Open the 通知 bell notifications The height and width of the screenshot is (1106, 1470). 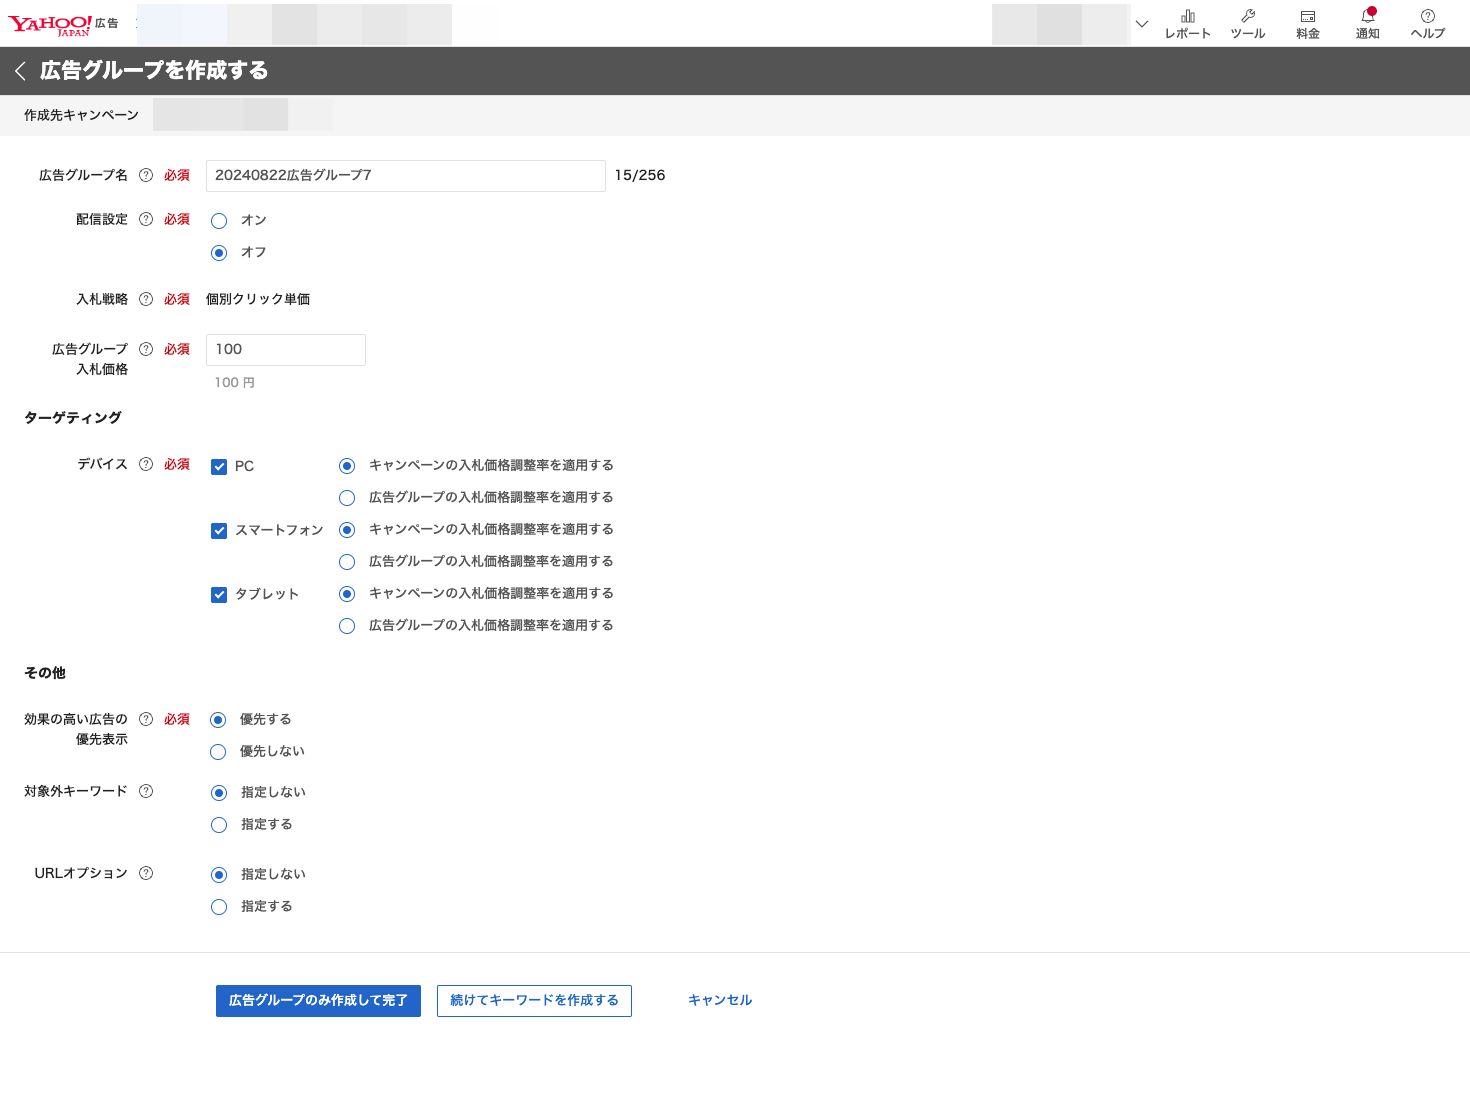pyautogui.click(x=1367, y=24)
